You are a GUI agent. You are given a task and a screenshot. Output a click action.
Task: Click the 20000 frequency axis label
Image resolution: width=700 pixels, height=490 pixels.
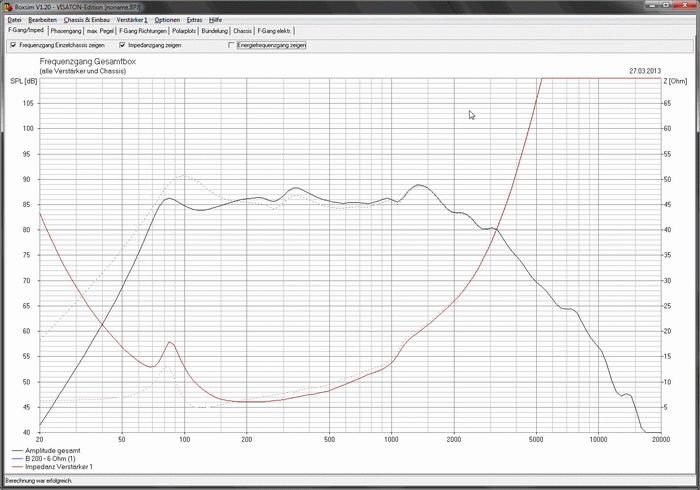click(x=661, y=440)
